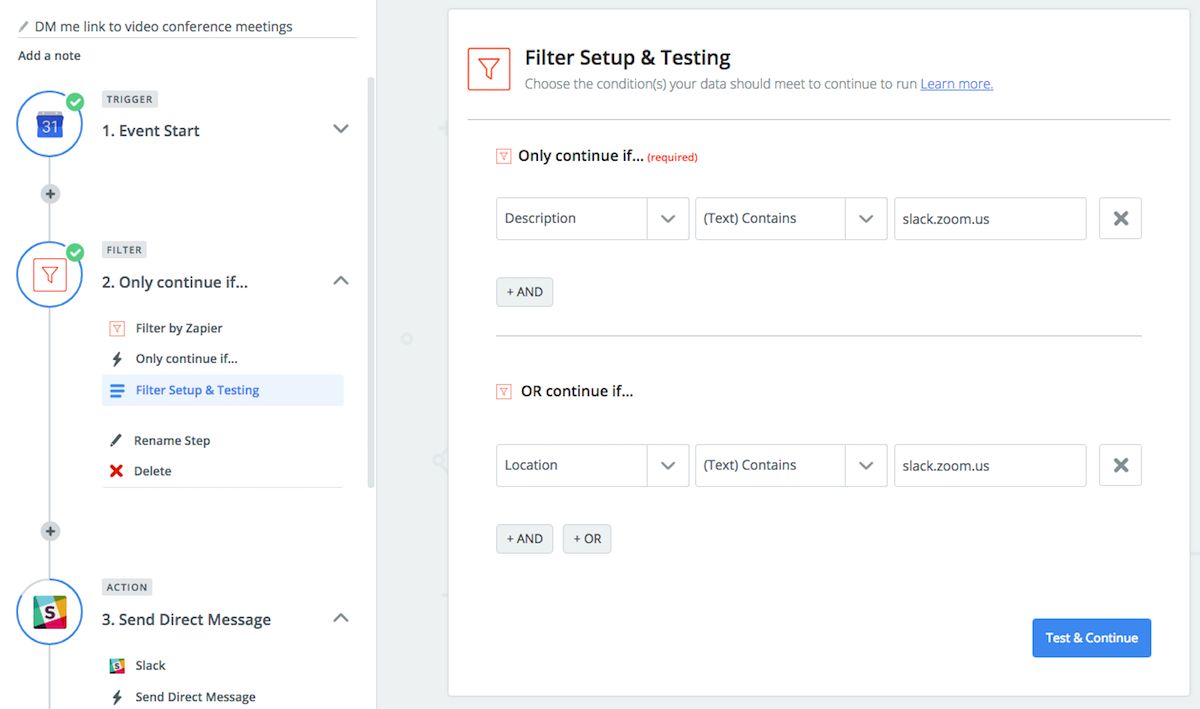Viewport: 1200px width, 709px height.
Task: Open the Learn more link
Action: click(956, 84)
